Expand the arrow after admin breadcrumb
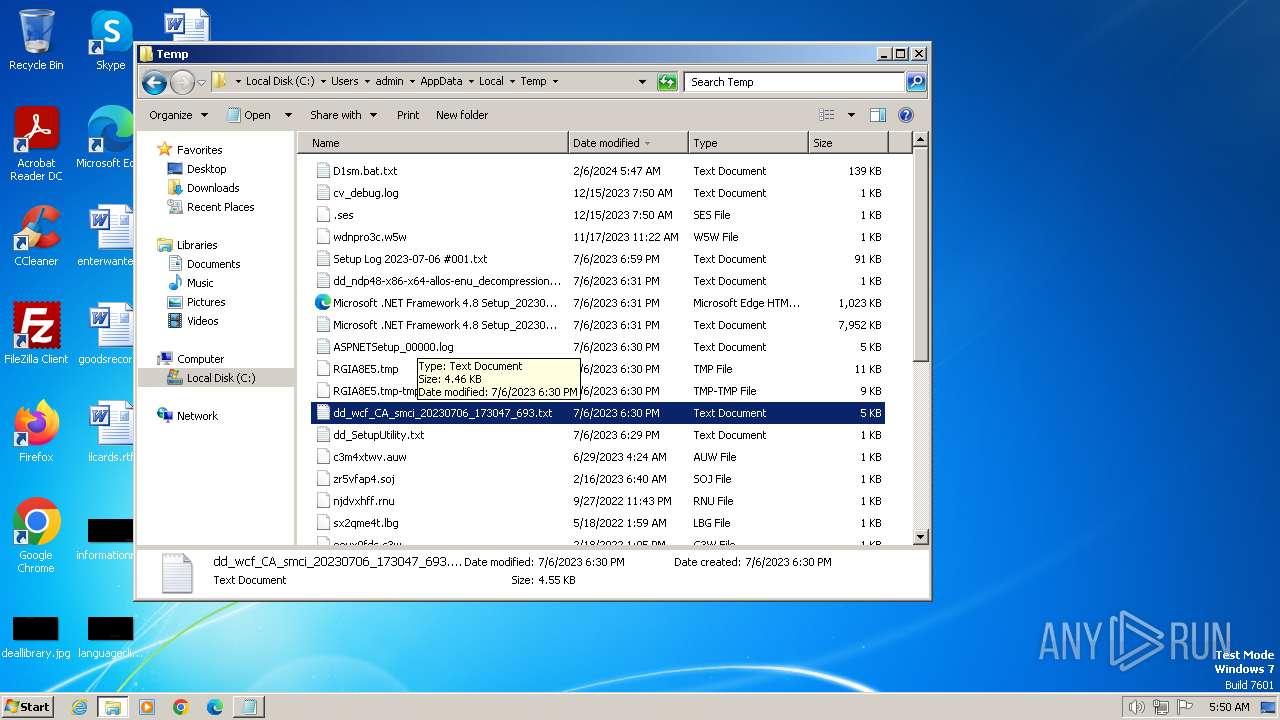The width and height of the screenshot is (1280, 720). (411, 82)
